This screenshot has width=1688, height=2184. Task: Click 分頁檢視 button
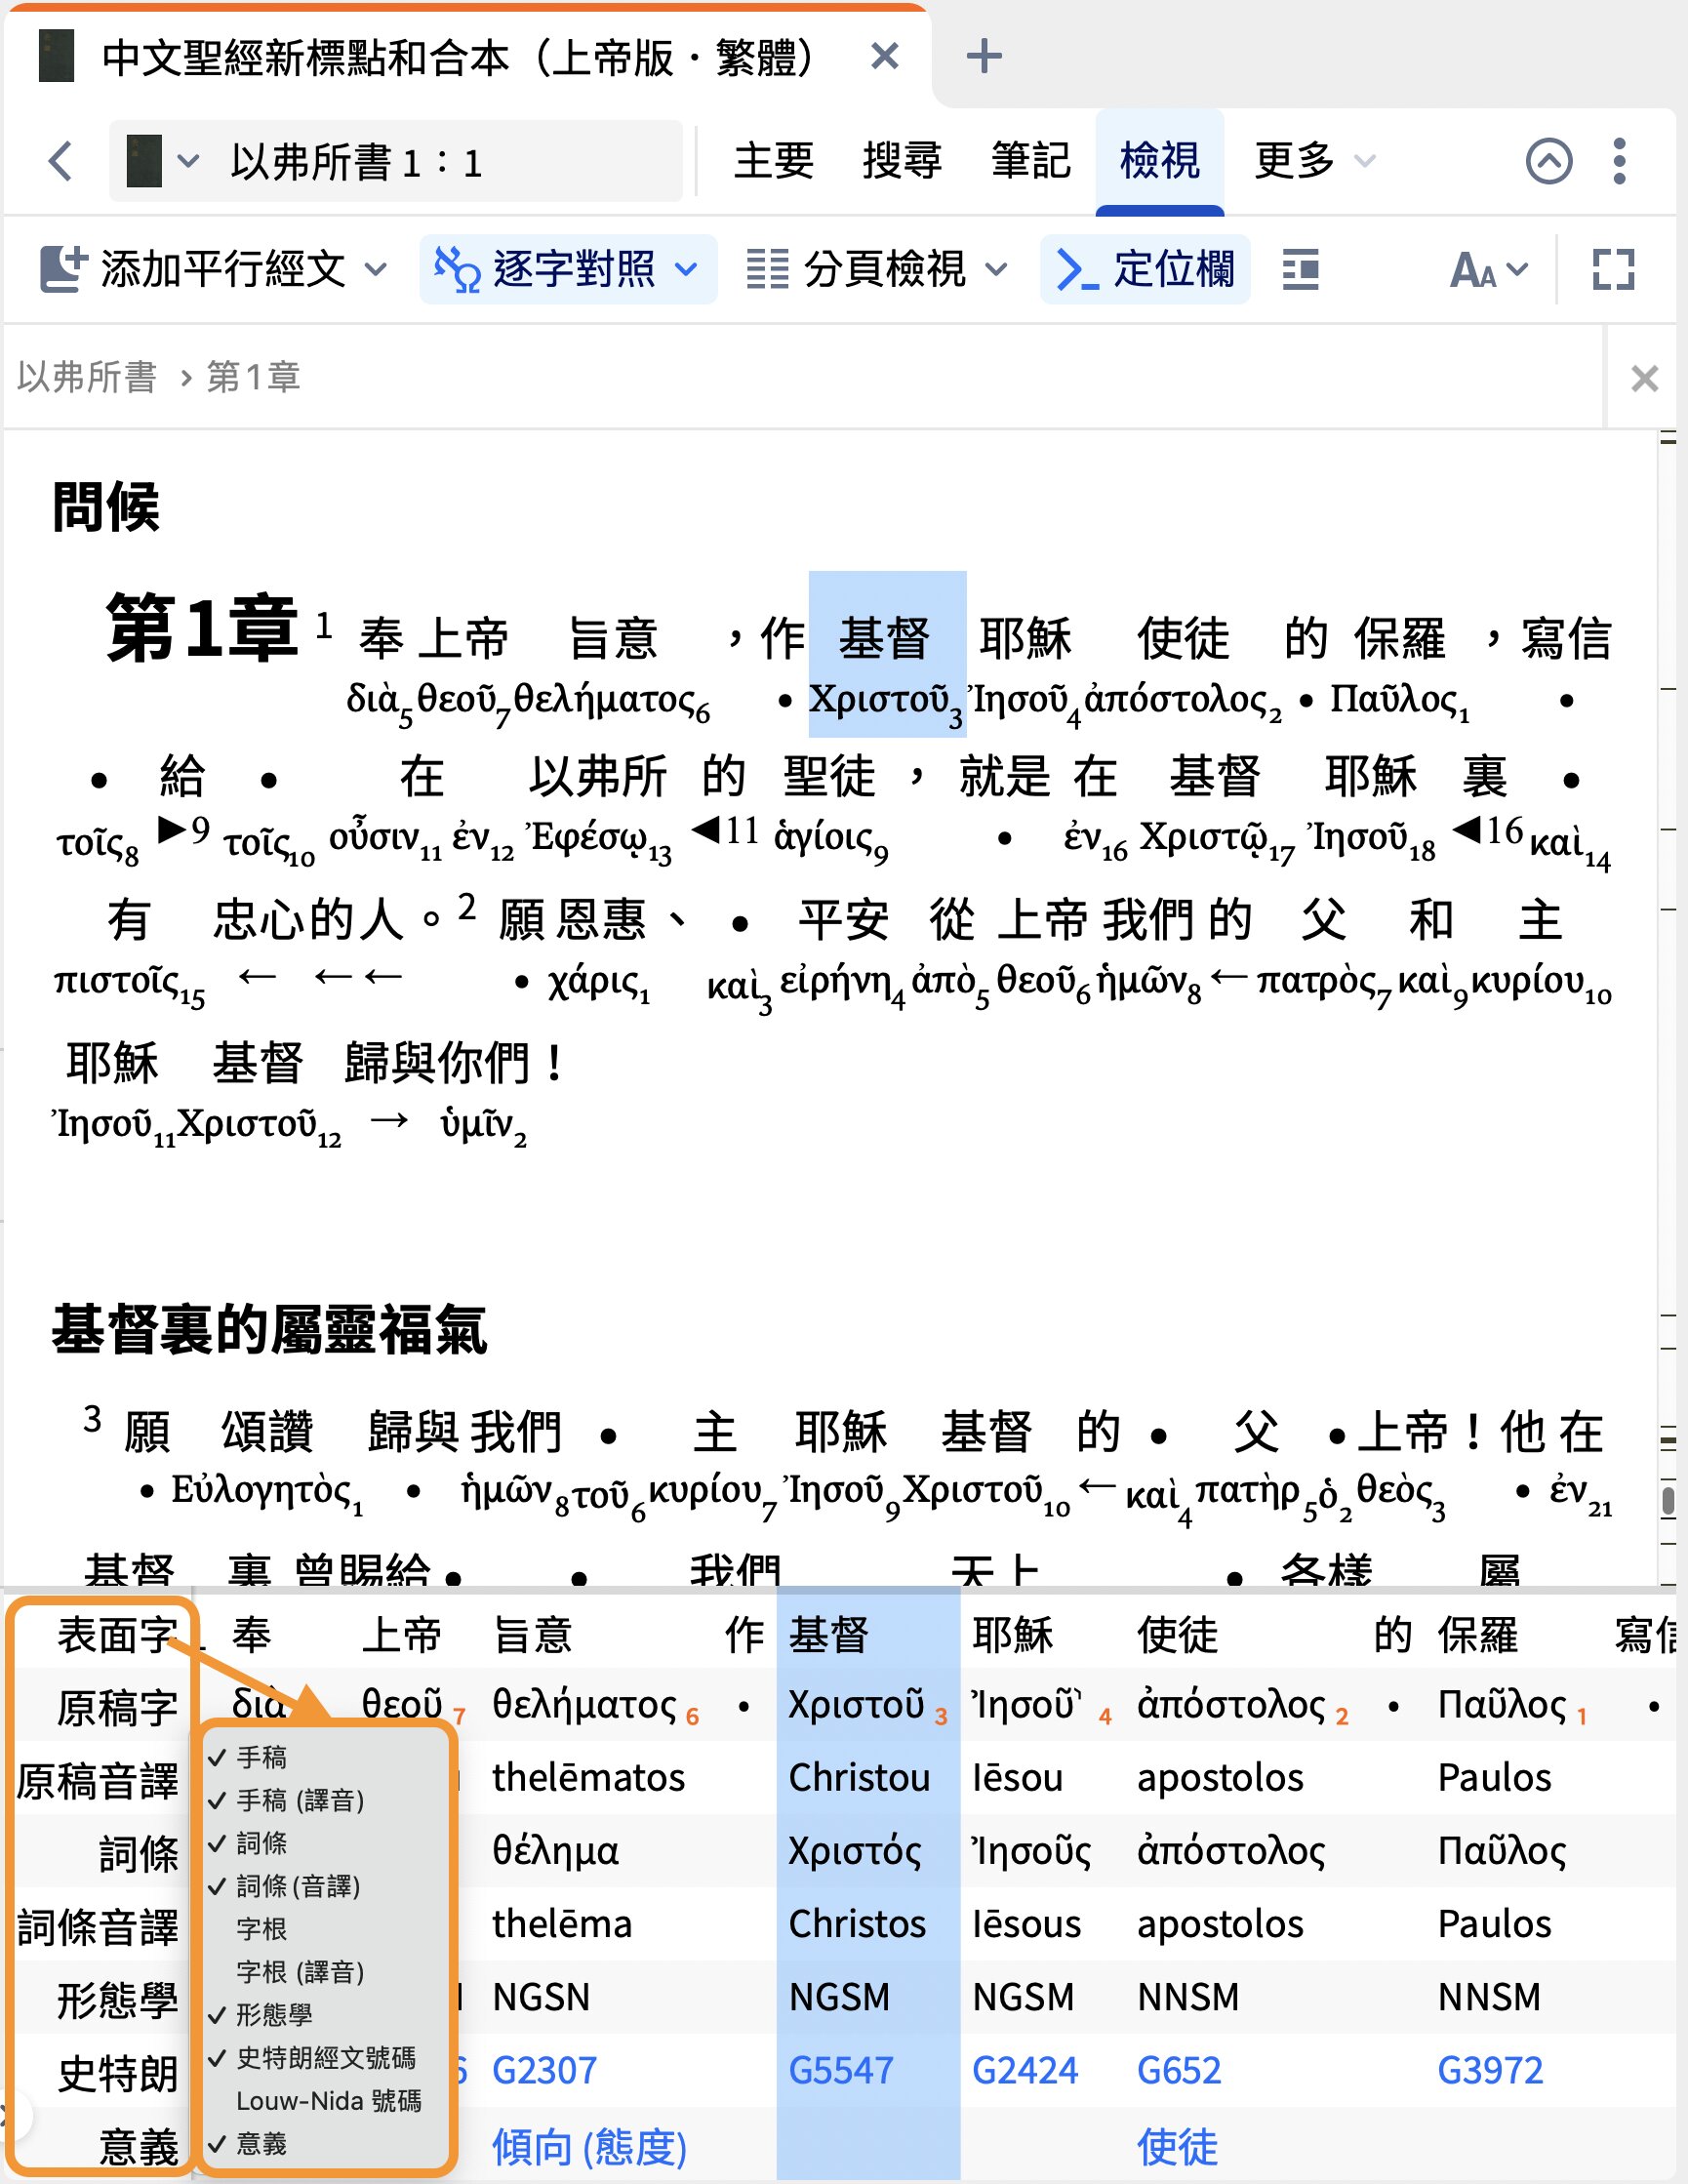[x=857, y=269]
